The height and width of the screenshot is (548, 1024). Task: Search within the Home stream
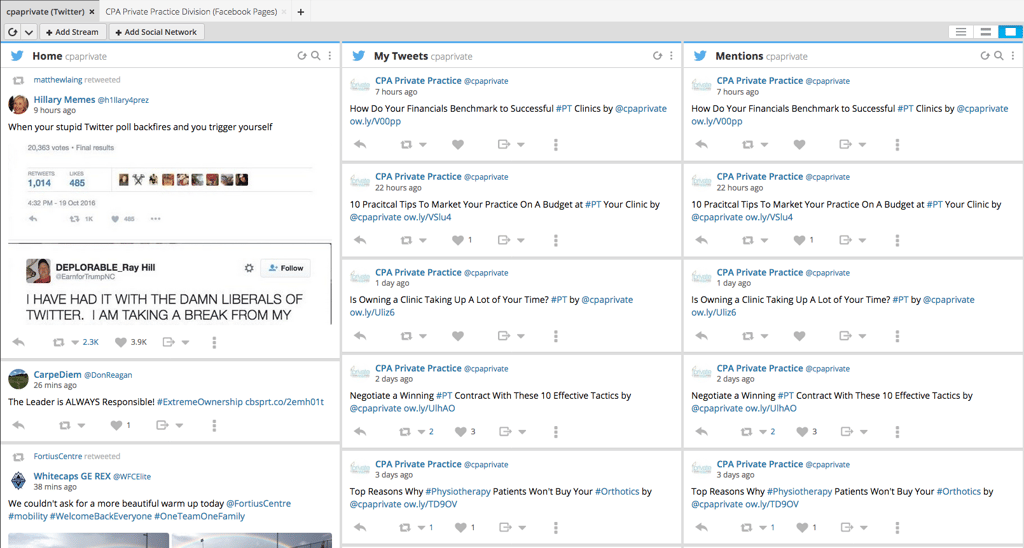315,56
